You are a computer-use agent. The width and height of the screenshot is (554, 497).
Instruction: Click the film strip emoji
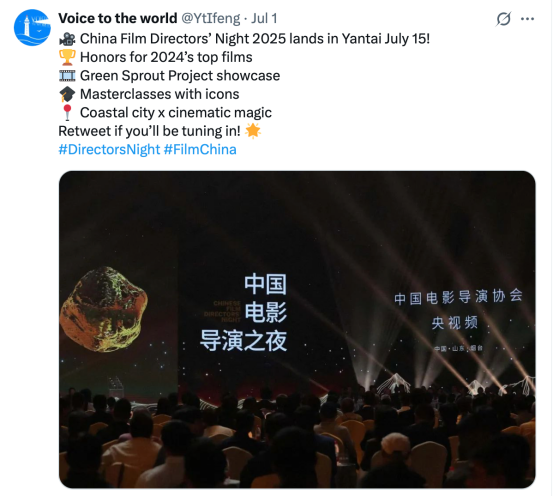(x=67, y=76)
